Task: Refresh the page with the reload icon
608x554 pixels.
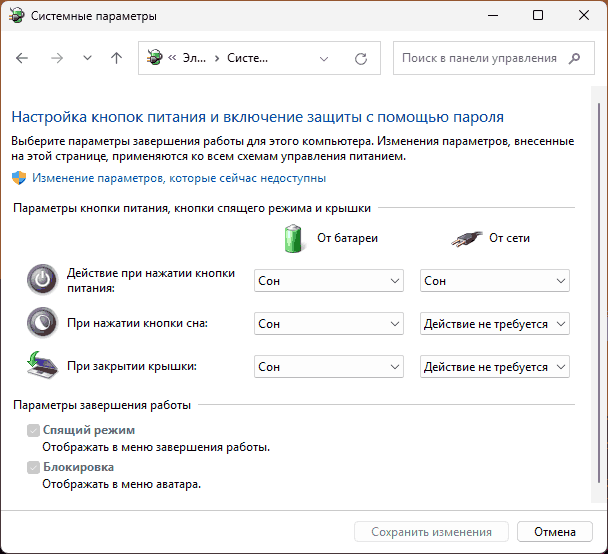Action: click(361, 59)
